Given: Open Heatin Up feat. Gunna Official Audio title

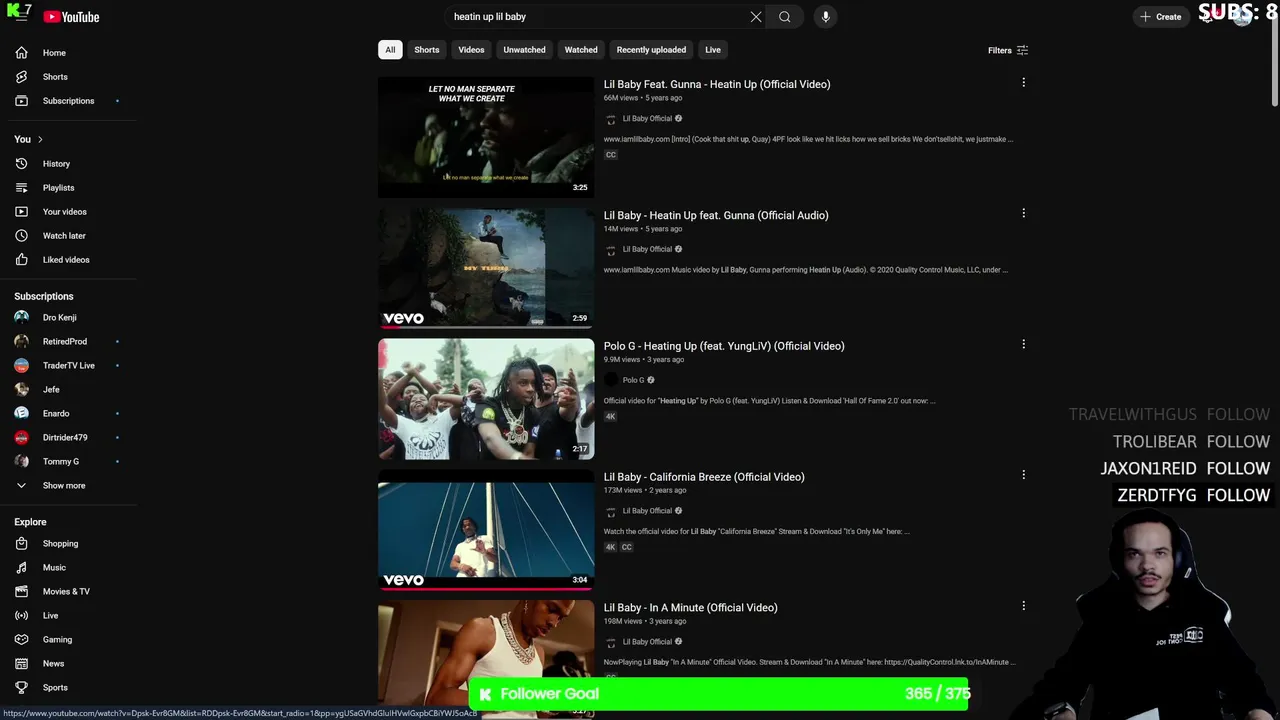Looking at the screenshot, I should (x=716, y=215).
